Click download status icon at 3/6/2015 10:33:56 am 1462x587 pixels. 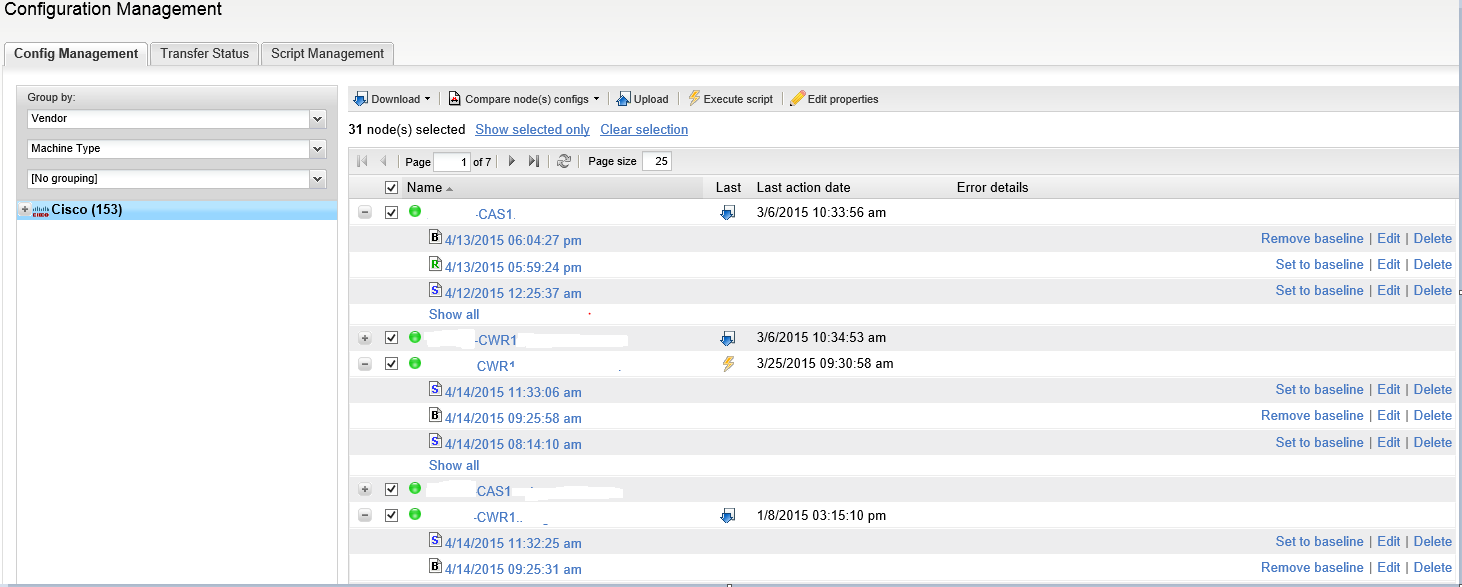coord(728,213)
